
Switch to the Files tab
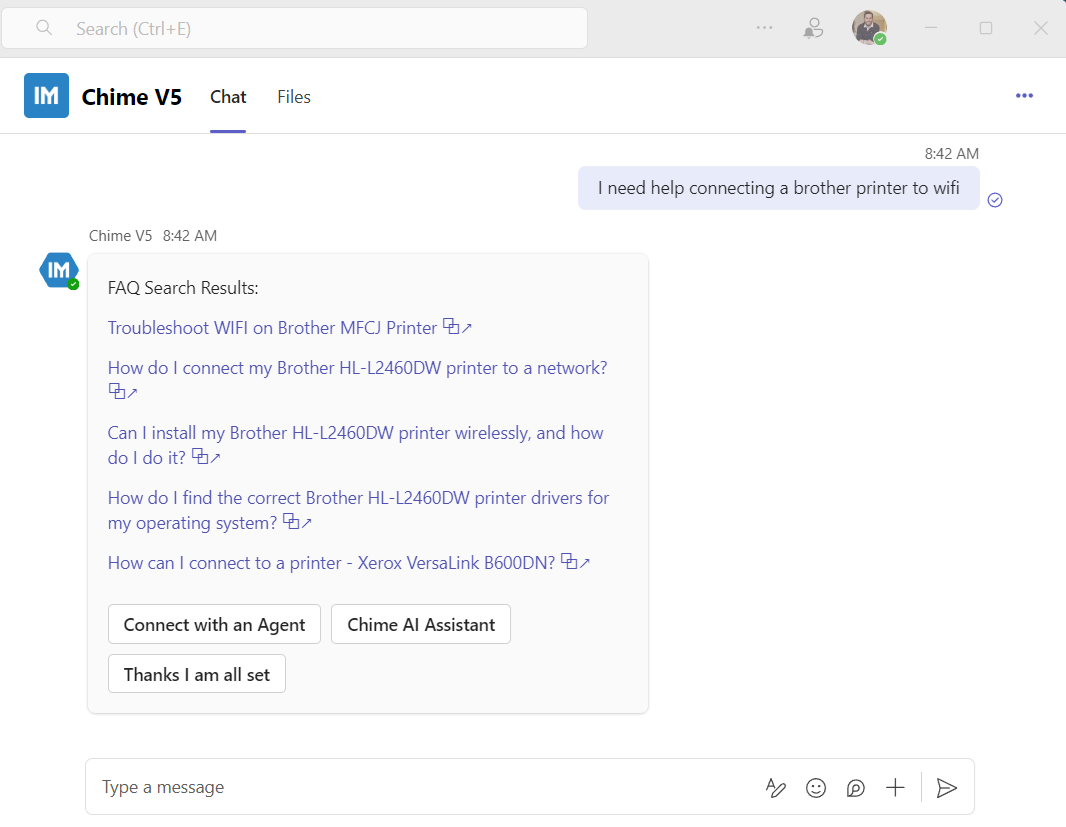coord(294,97)
